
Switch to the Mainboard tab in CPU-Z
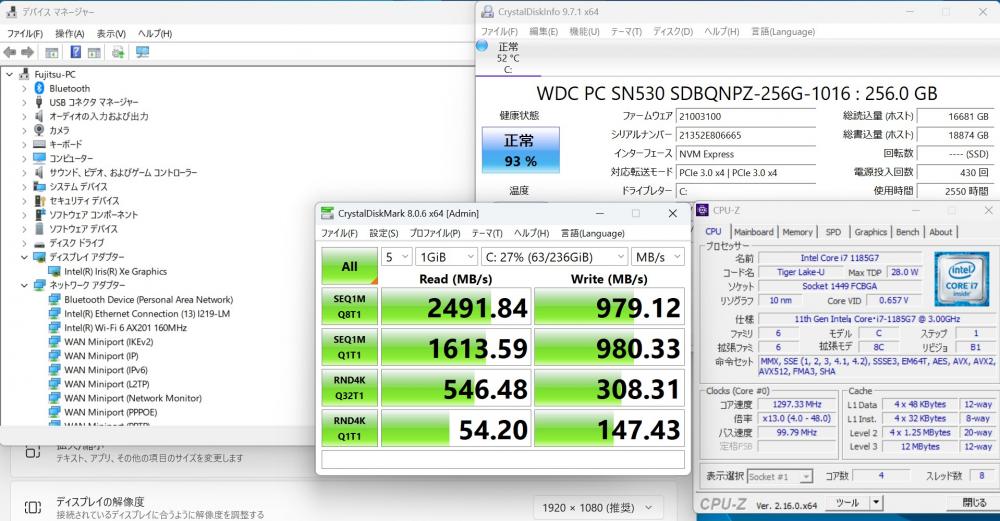(x=753, y=232)
